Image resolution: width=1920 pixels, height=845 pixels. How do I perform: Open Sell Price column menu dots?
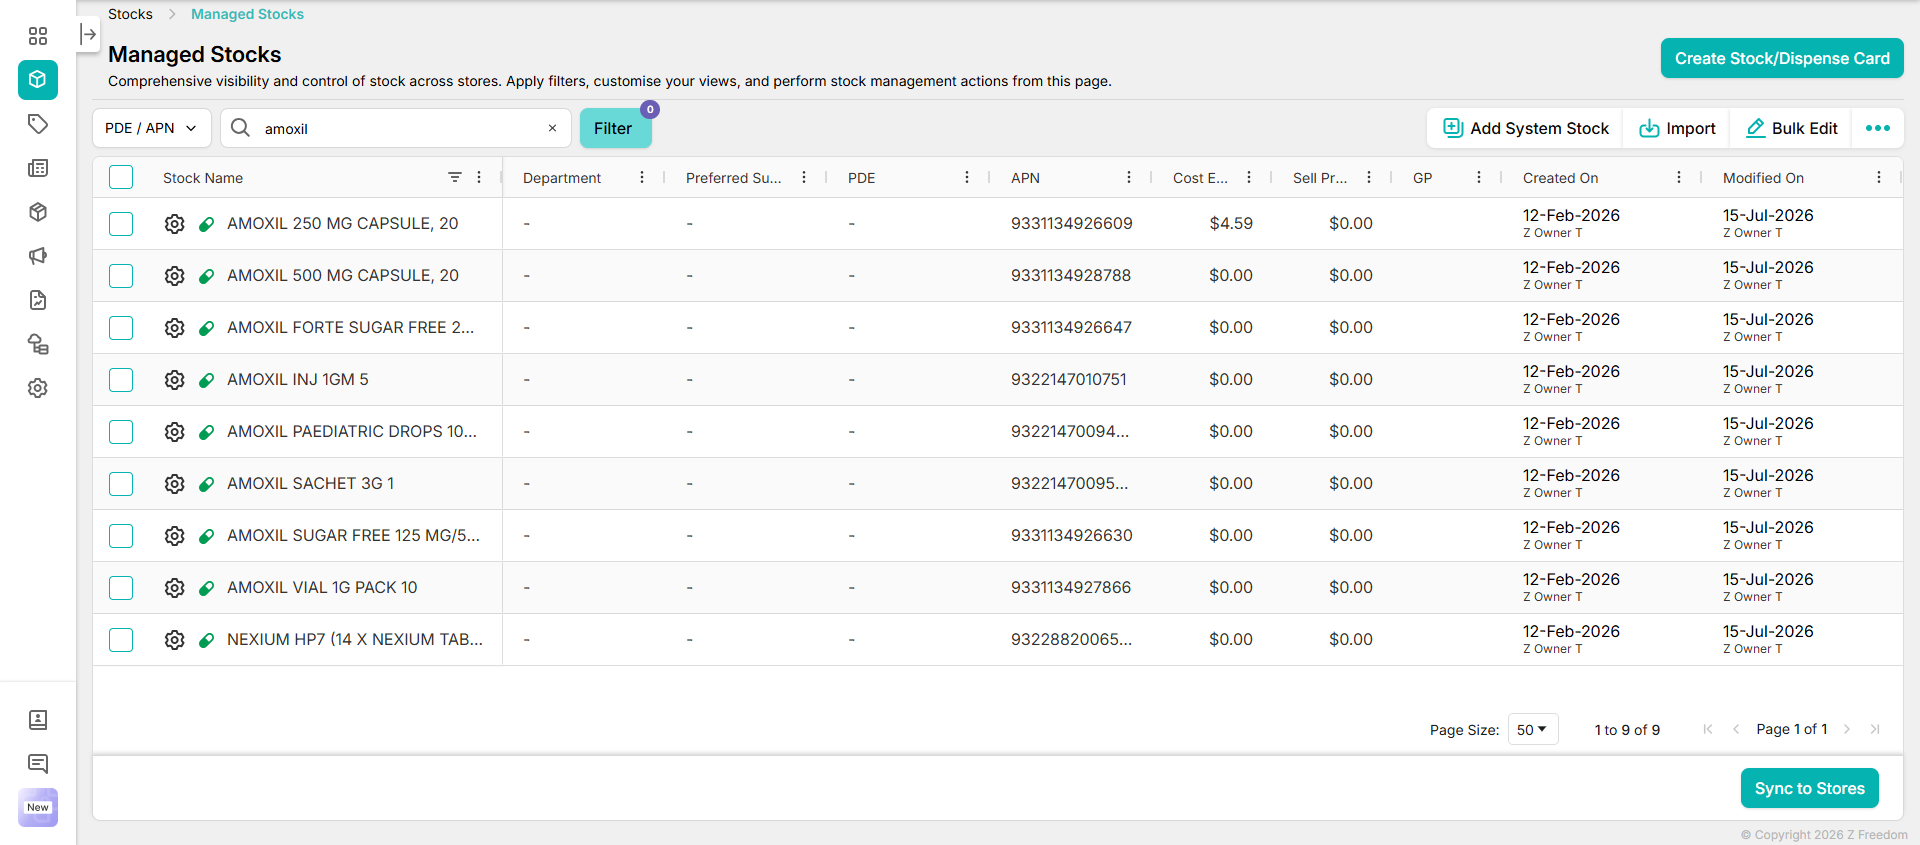coord(1369,177)
